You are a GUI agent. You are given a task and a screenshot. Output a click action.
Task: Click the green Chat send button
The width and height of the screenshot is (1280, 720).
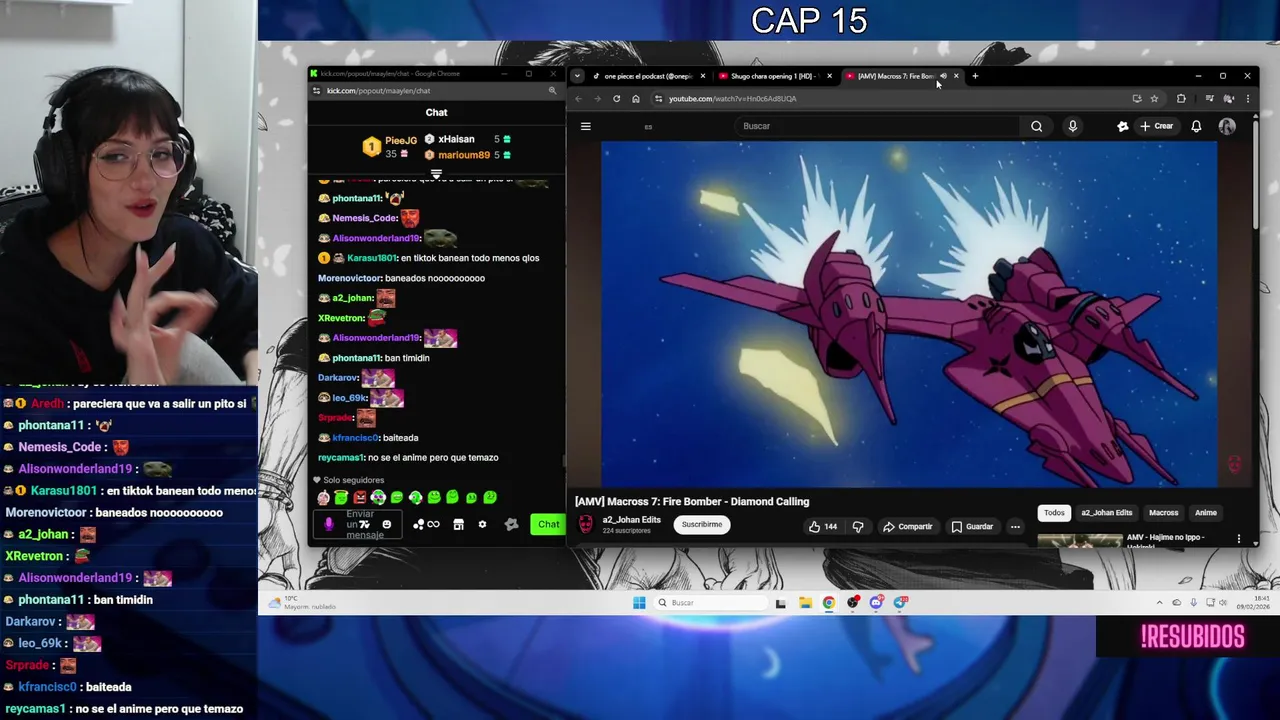point(548,524)
